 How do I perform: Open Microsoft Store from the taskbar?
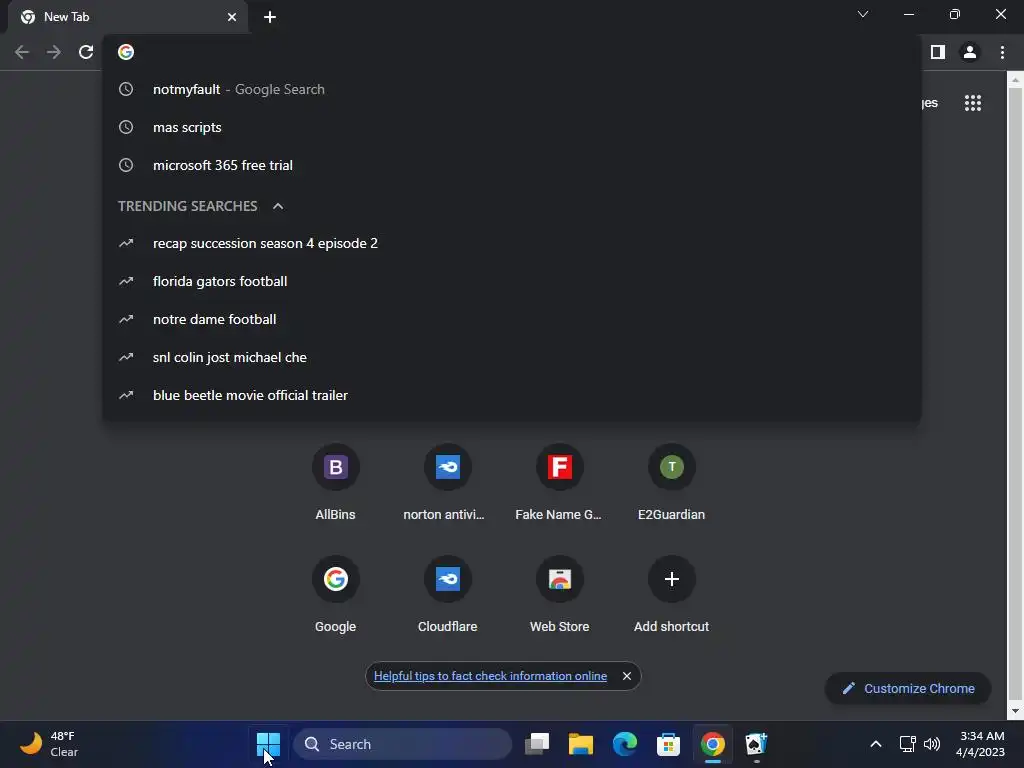pyautogui.click(x=668, y=744)
